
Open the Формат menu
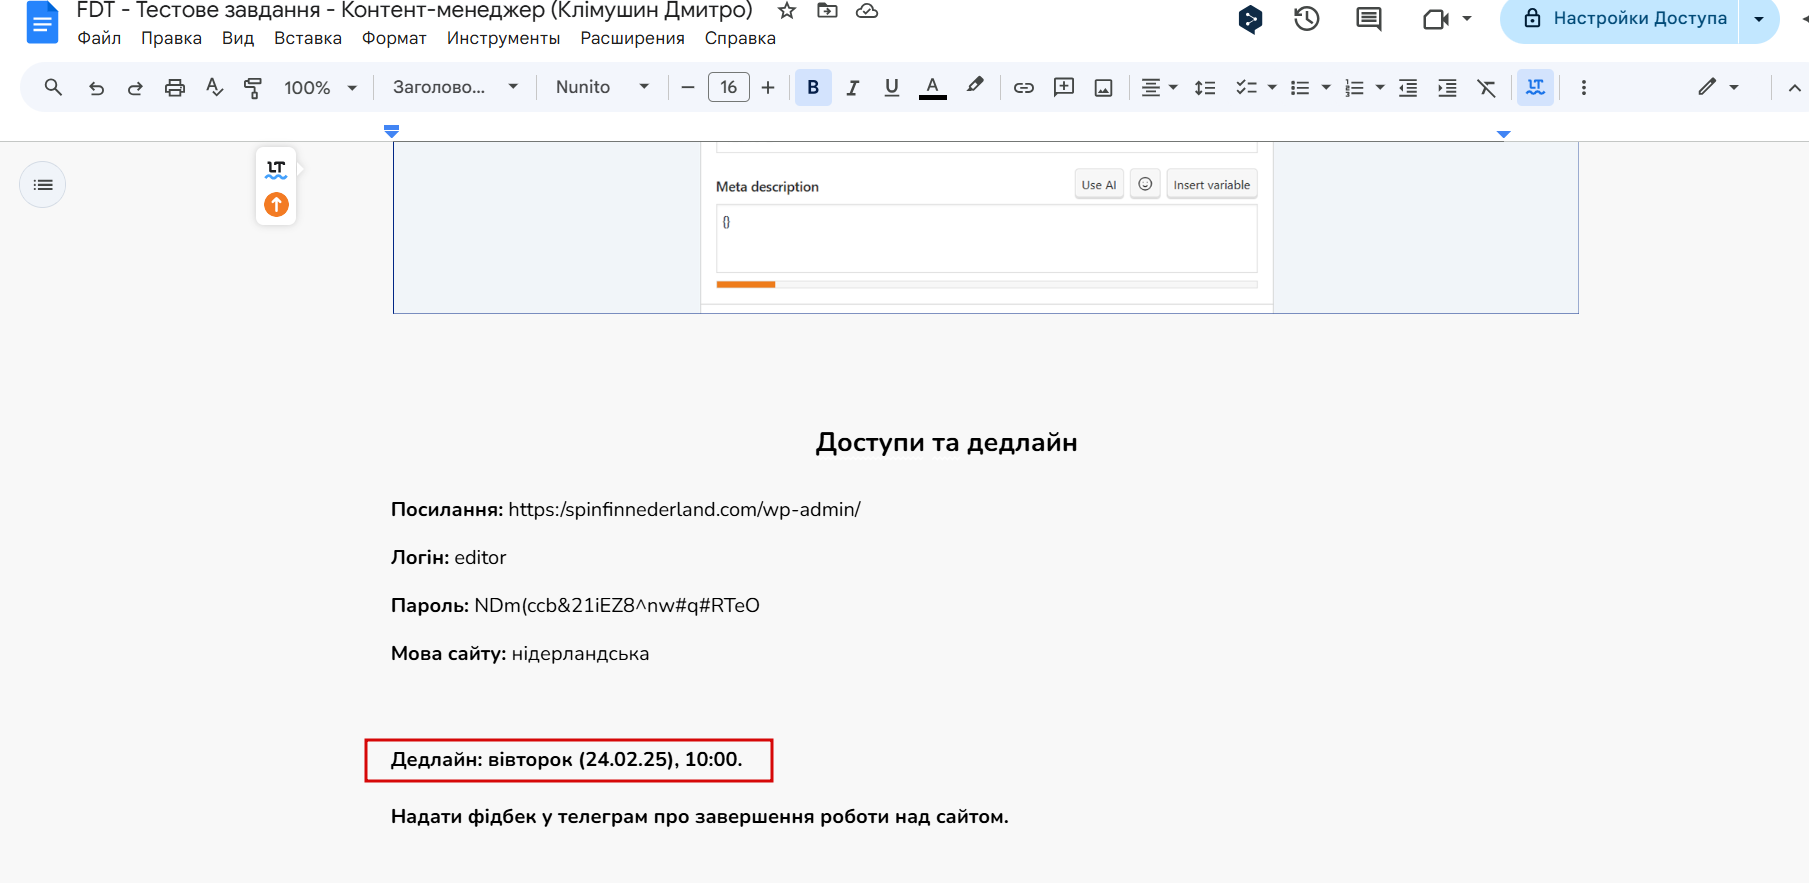click(x=394, y=38)
